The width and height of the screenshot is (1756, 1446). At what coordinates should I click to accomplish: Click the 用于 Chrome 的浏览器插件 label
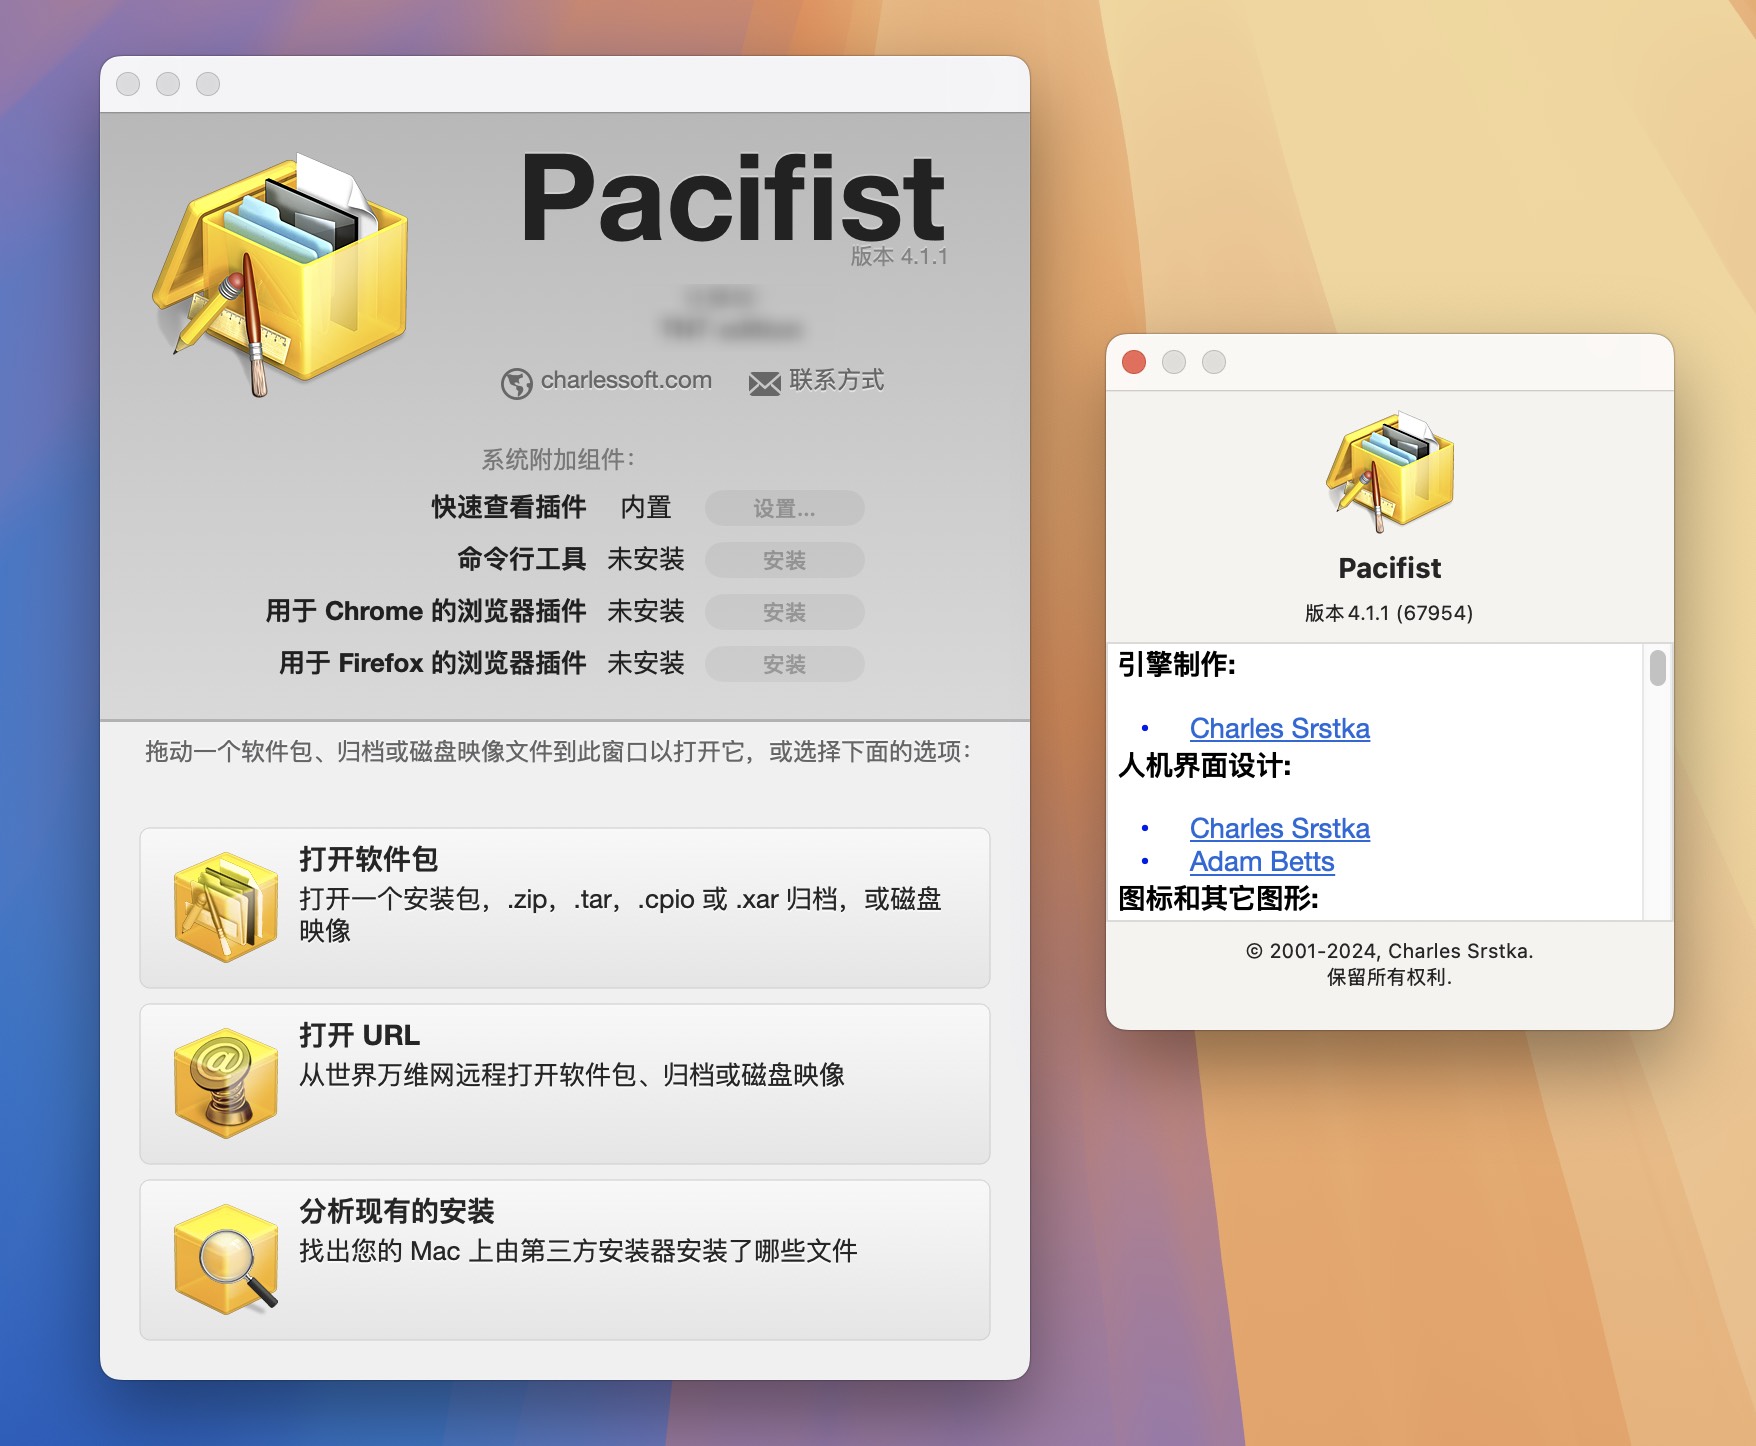click(x=426, y=611)
